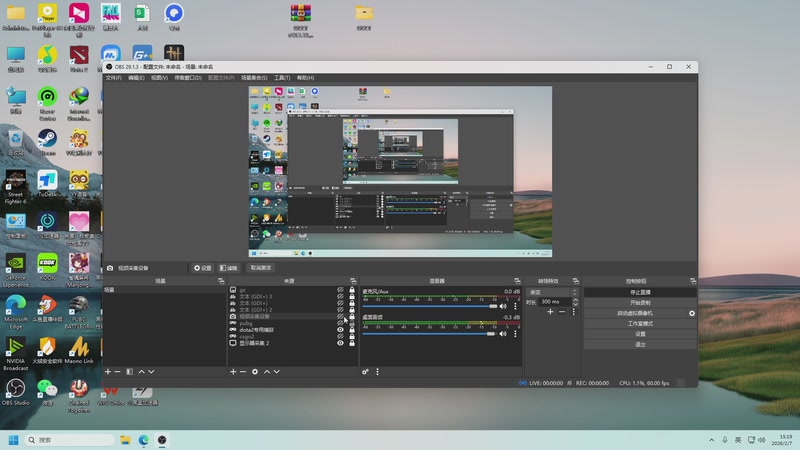
Task: Open File Explorer from the taskbar
Action: click(x=125, y=440)
